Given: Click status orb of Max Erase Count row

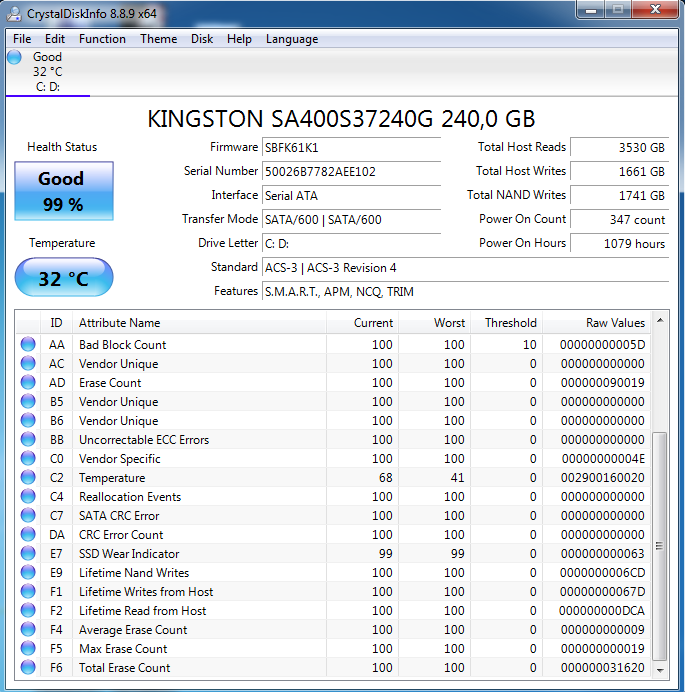Looking at the screenshot, I should pyautogui.click(x=28, y=648).
